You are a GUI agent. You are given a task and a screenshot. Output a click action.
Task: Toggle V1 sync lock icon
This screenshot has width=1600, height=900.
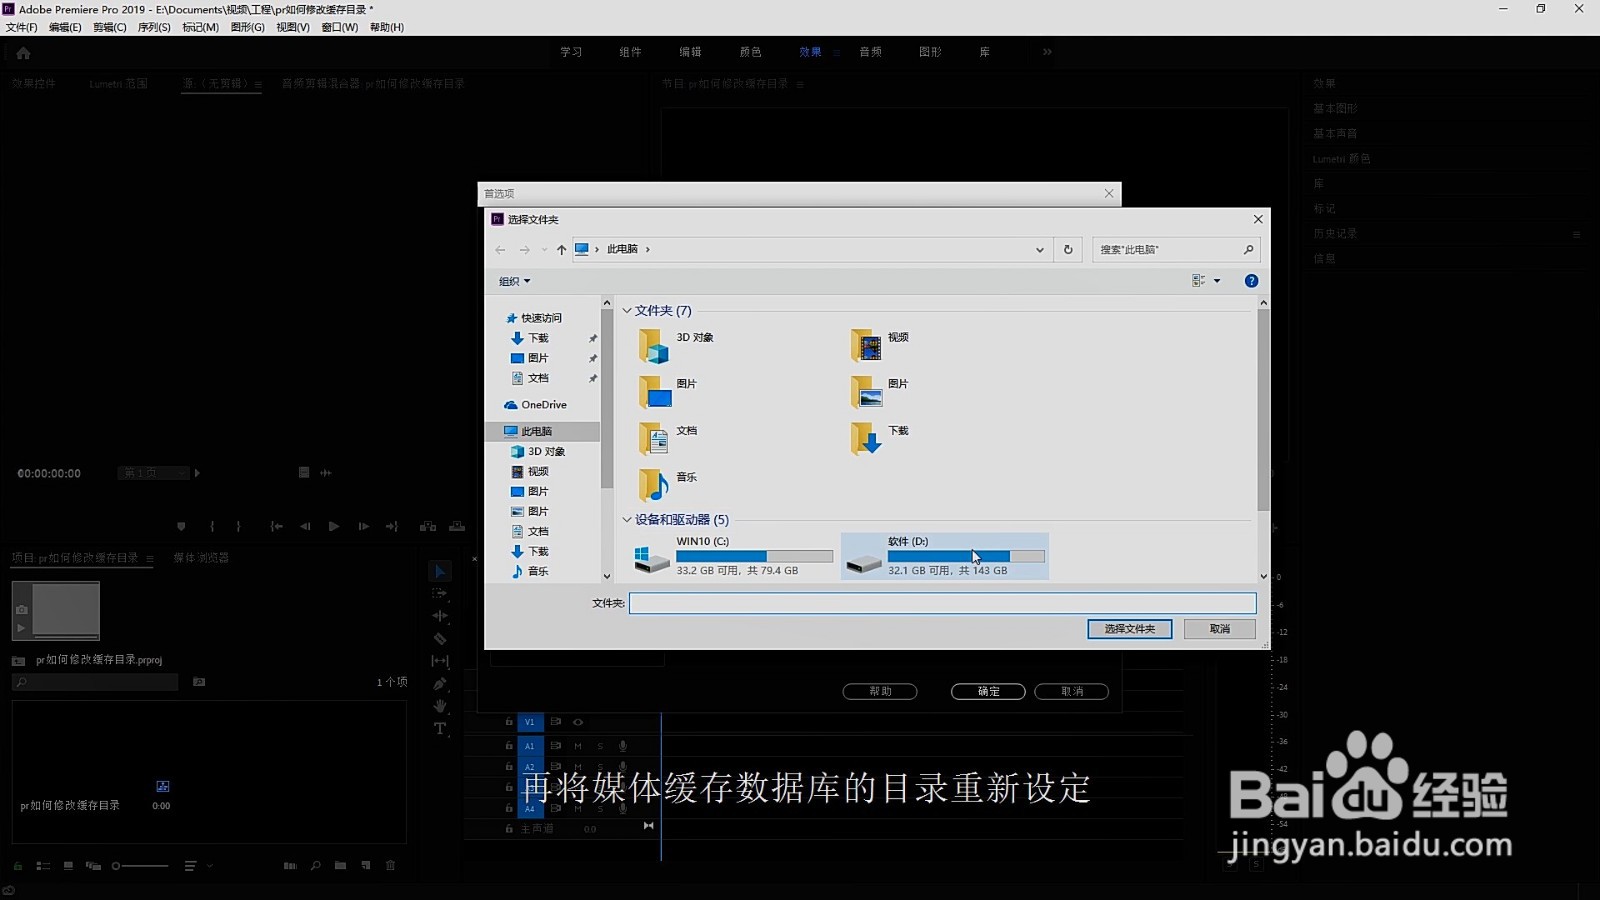[555, 722]
